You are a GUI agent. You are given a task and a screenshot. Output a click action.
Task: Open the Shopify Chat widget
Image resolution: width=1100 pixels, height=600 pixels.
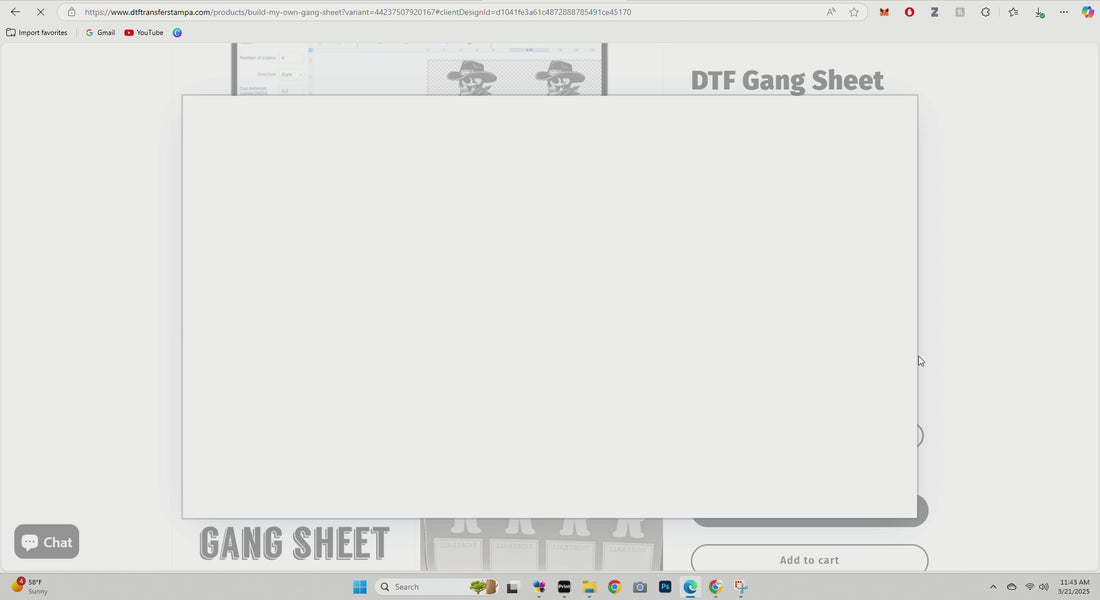click(47, 542)
